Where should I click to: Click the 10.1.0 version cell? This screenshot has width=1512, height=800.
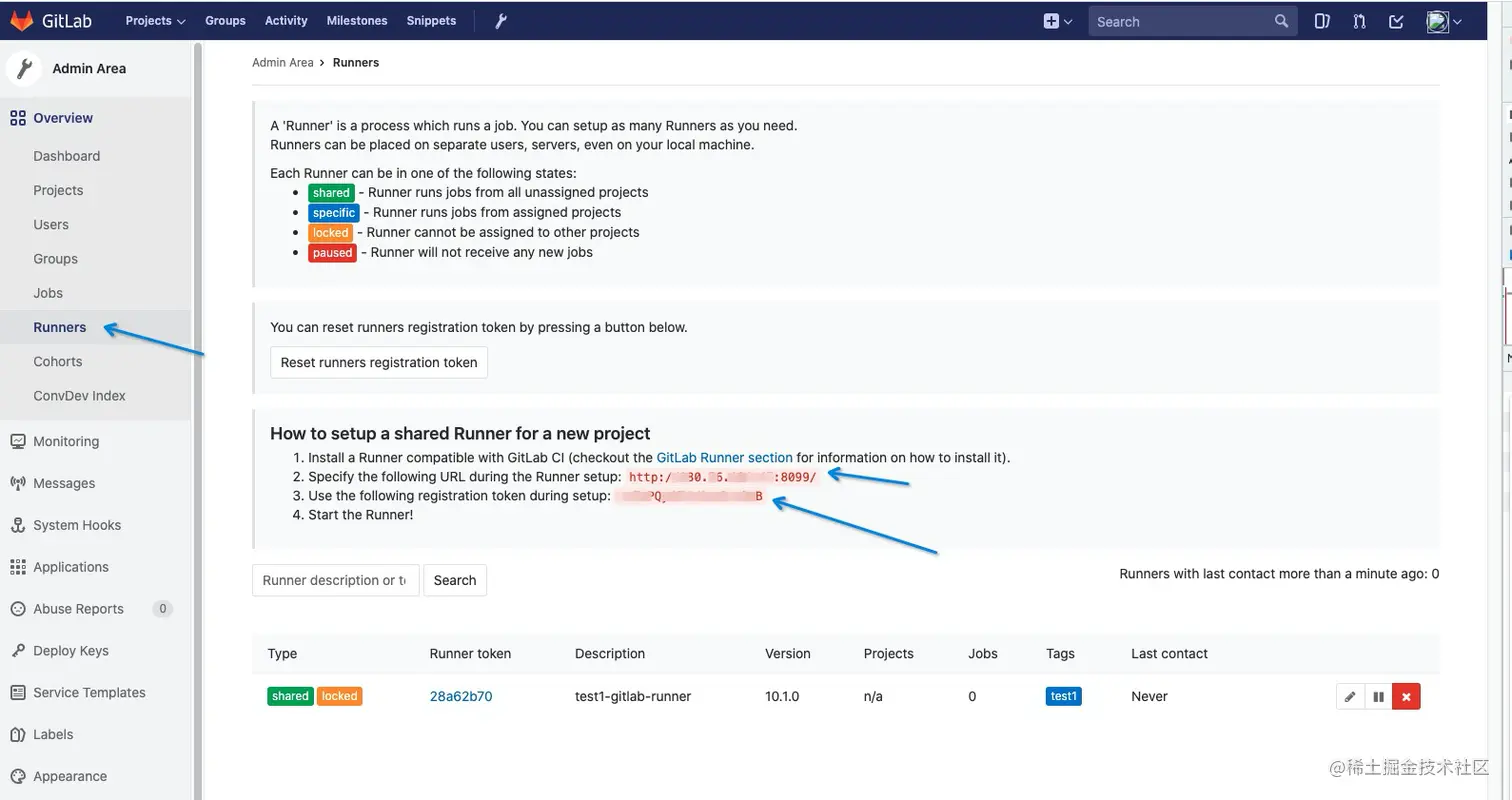[x=782, y=697]
